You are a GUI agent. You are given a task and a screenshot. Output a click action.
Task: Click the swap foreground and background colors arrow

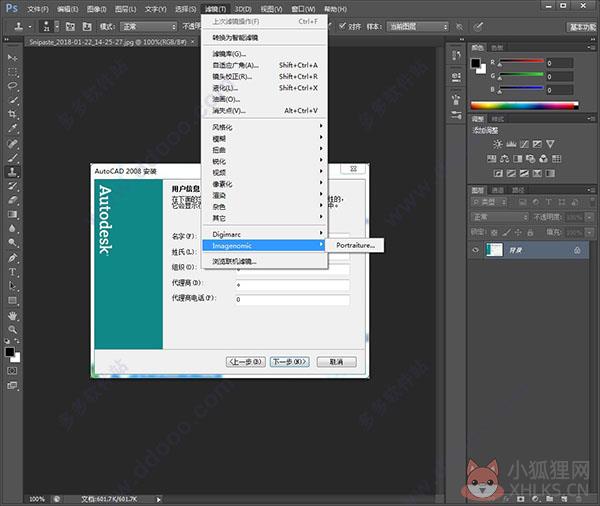click(x=17, y=341)
